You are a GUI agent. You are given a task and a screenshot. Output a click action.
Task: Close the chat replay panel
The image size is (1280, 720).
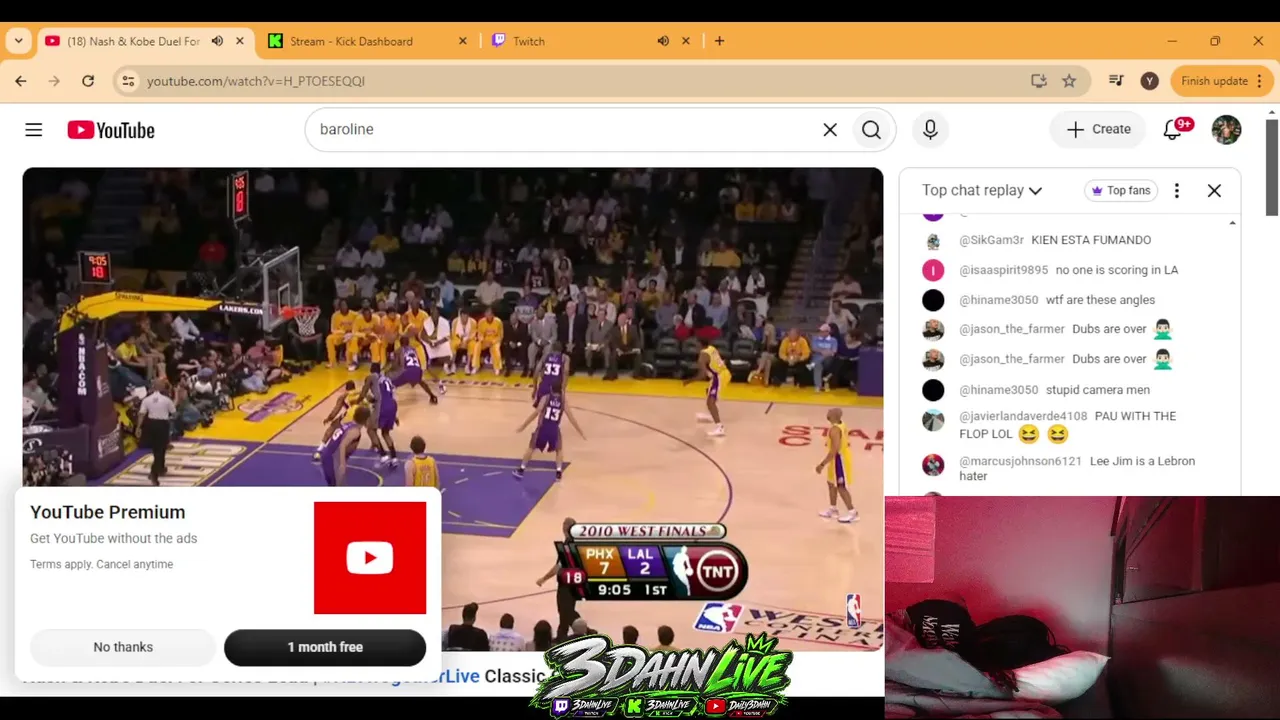(1214, 190)
